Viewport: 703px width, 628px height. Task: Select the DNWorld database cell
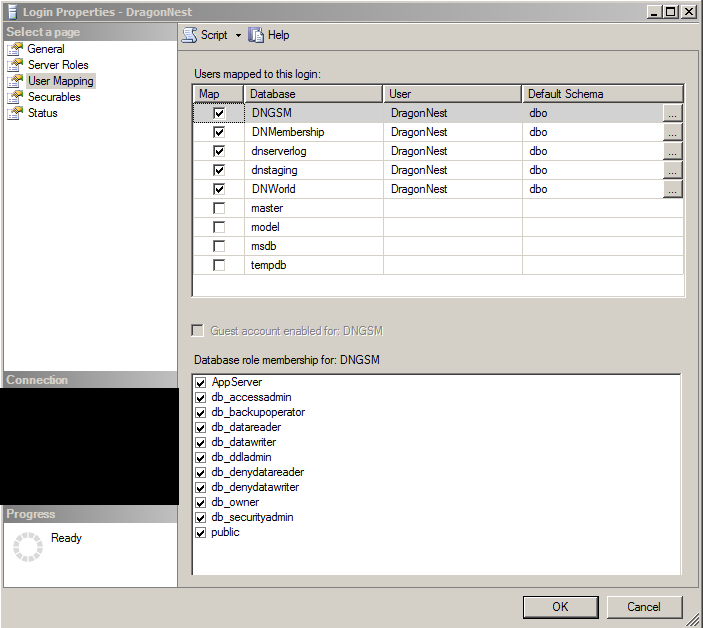(314, 189)
